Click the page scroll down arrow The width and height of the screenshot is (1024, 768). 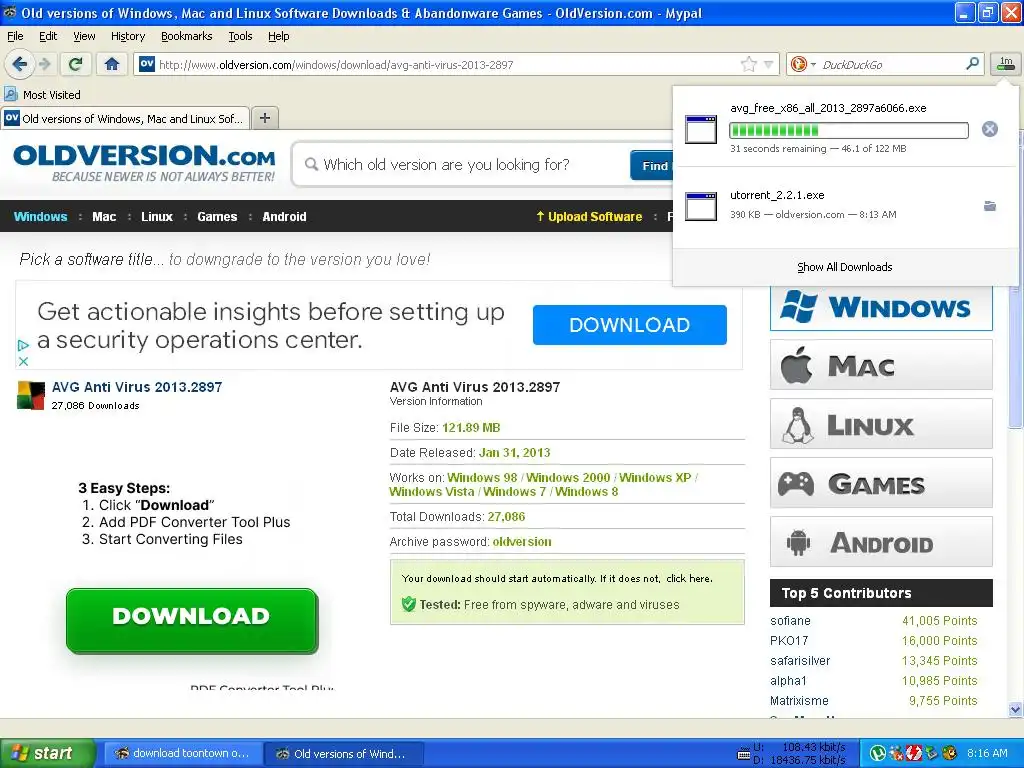(1015, 709)
